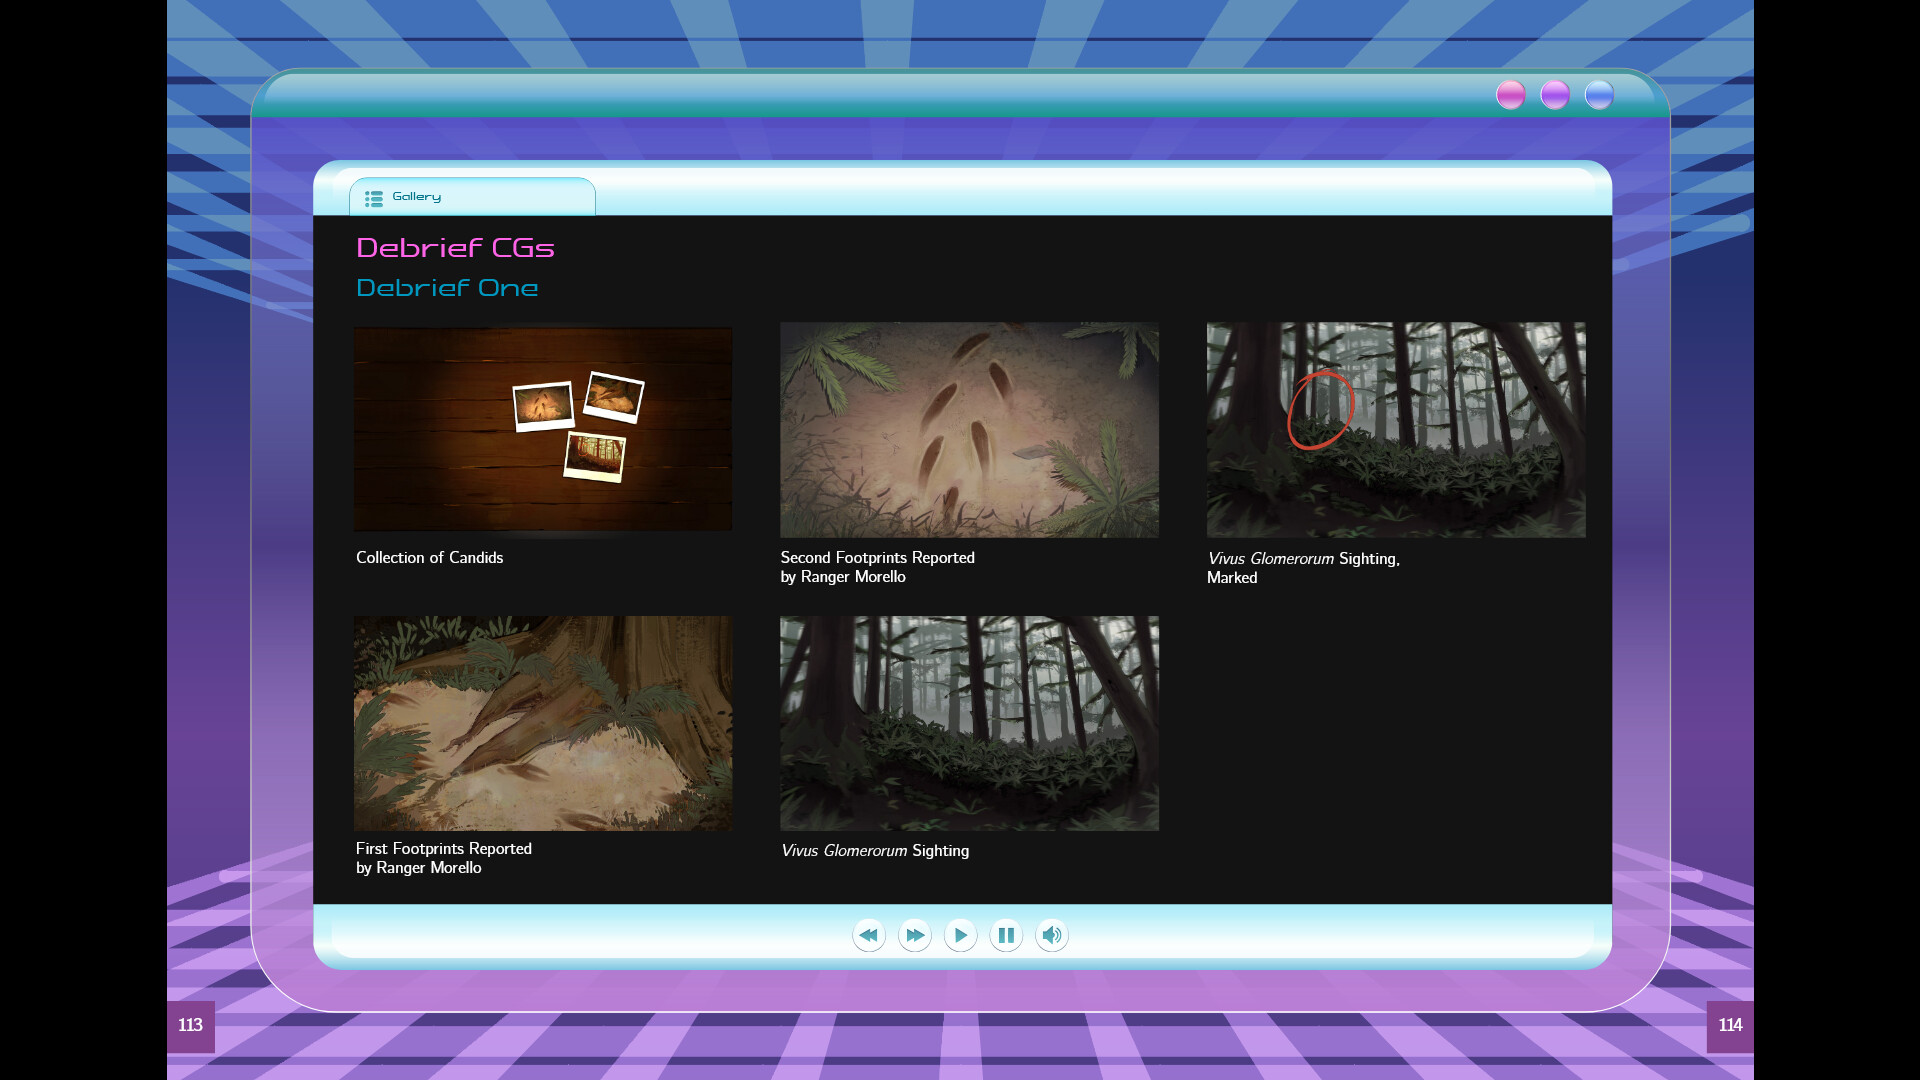
Task: Open the First Footprints Reported image
Action: (x=543, y=723)
